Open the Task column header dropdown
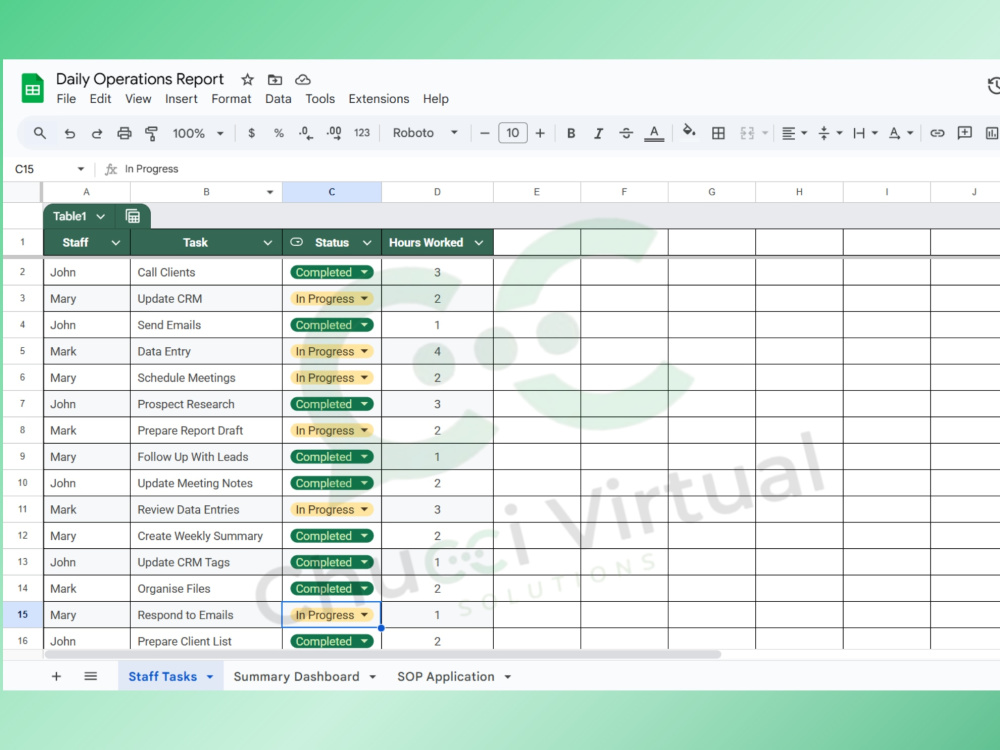The image size is (1000, 750). (x=268, y=243)
